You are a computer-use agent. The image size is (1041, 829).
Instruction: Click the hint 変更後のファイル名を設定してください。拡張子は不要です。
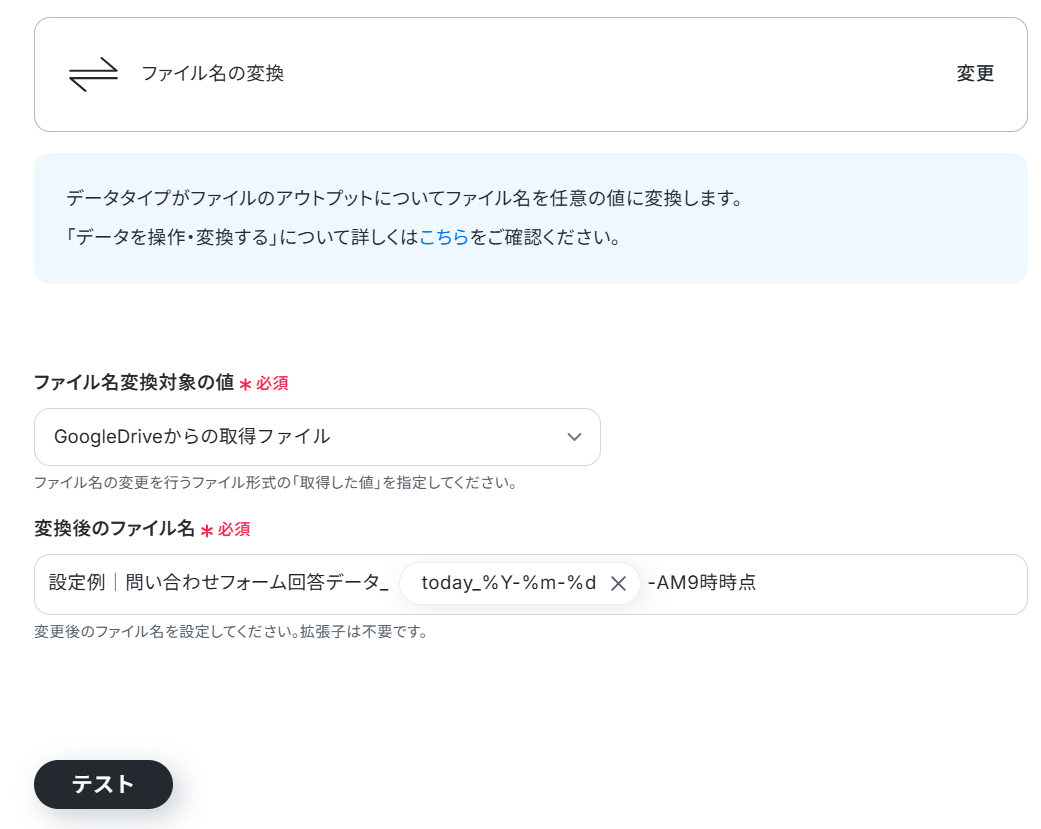point(231,631)
